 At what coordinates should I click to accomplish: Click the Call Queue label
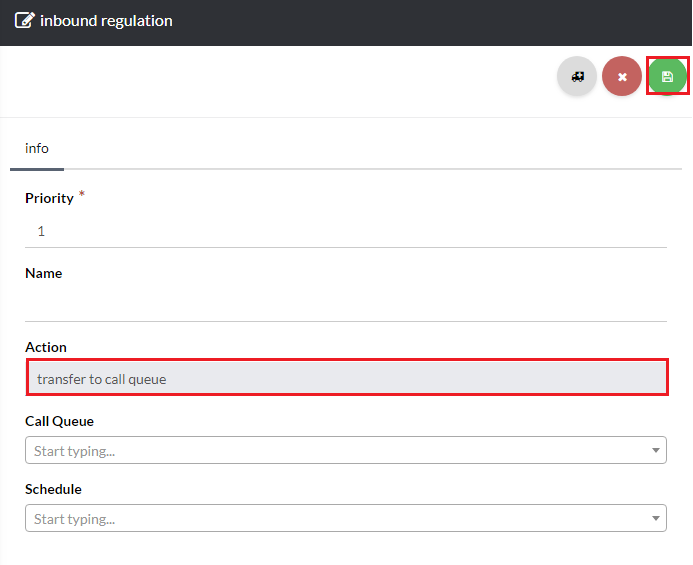pyautogui.click(x=59, y=421)
